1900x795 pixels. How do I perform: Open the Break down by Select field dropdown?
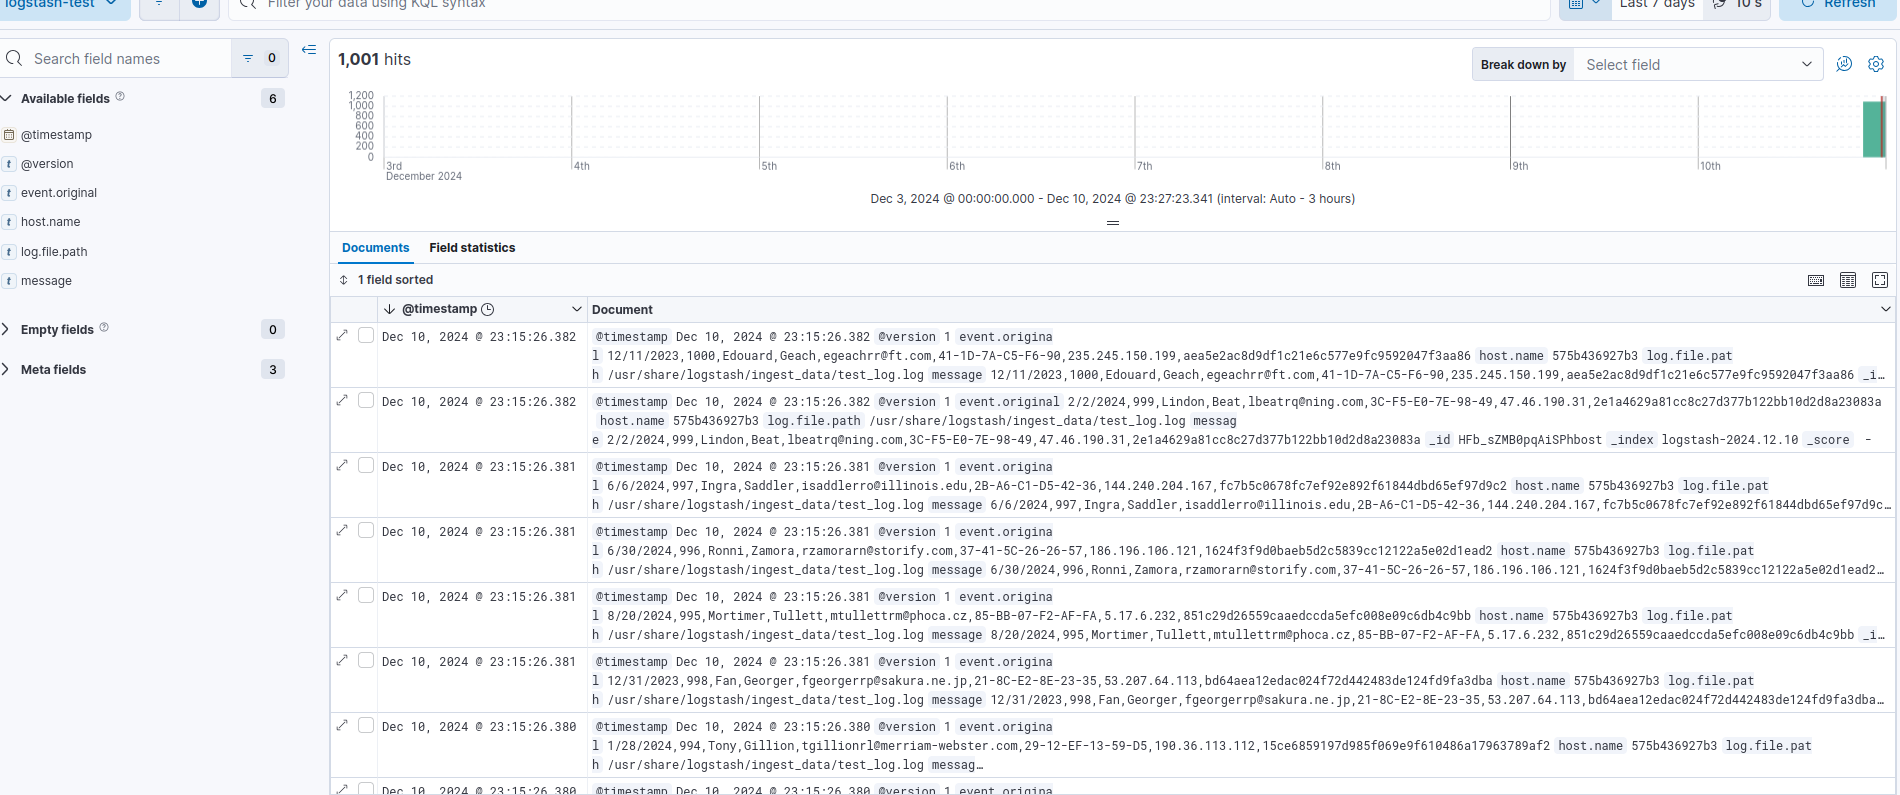1697,65
